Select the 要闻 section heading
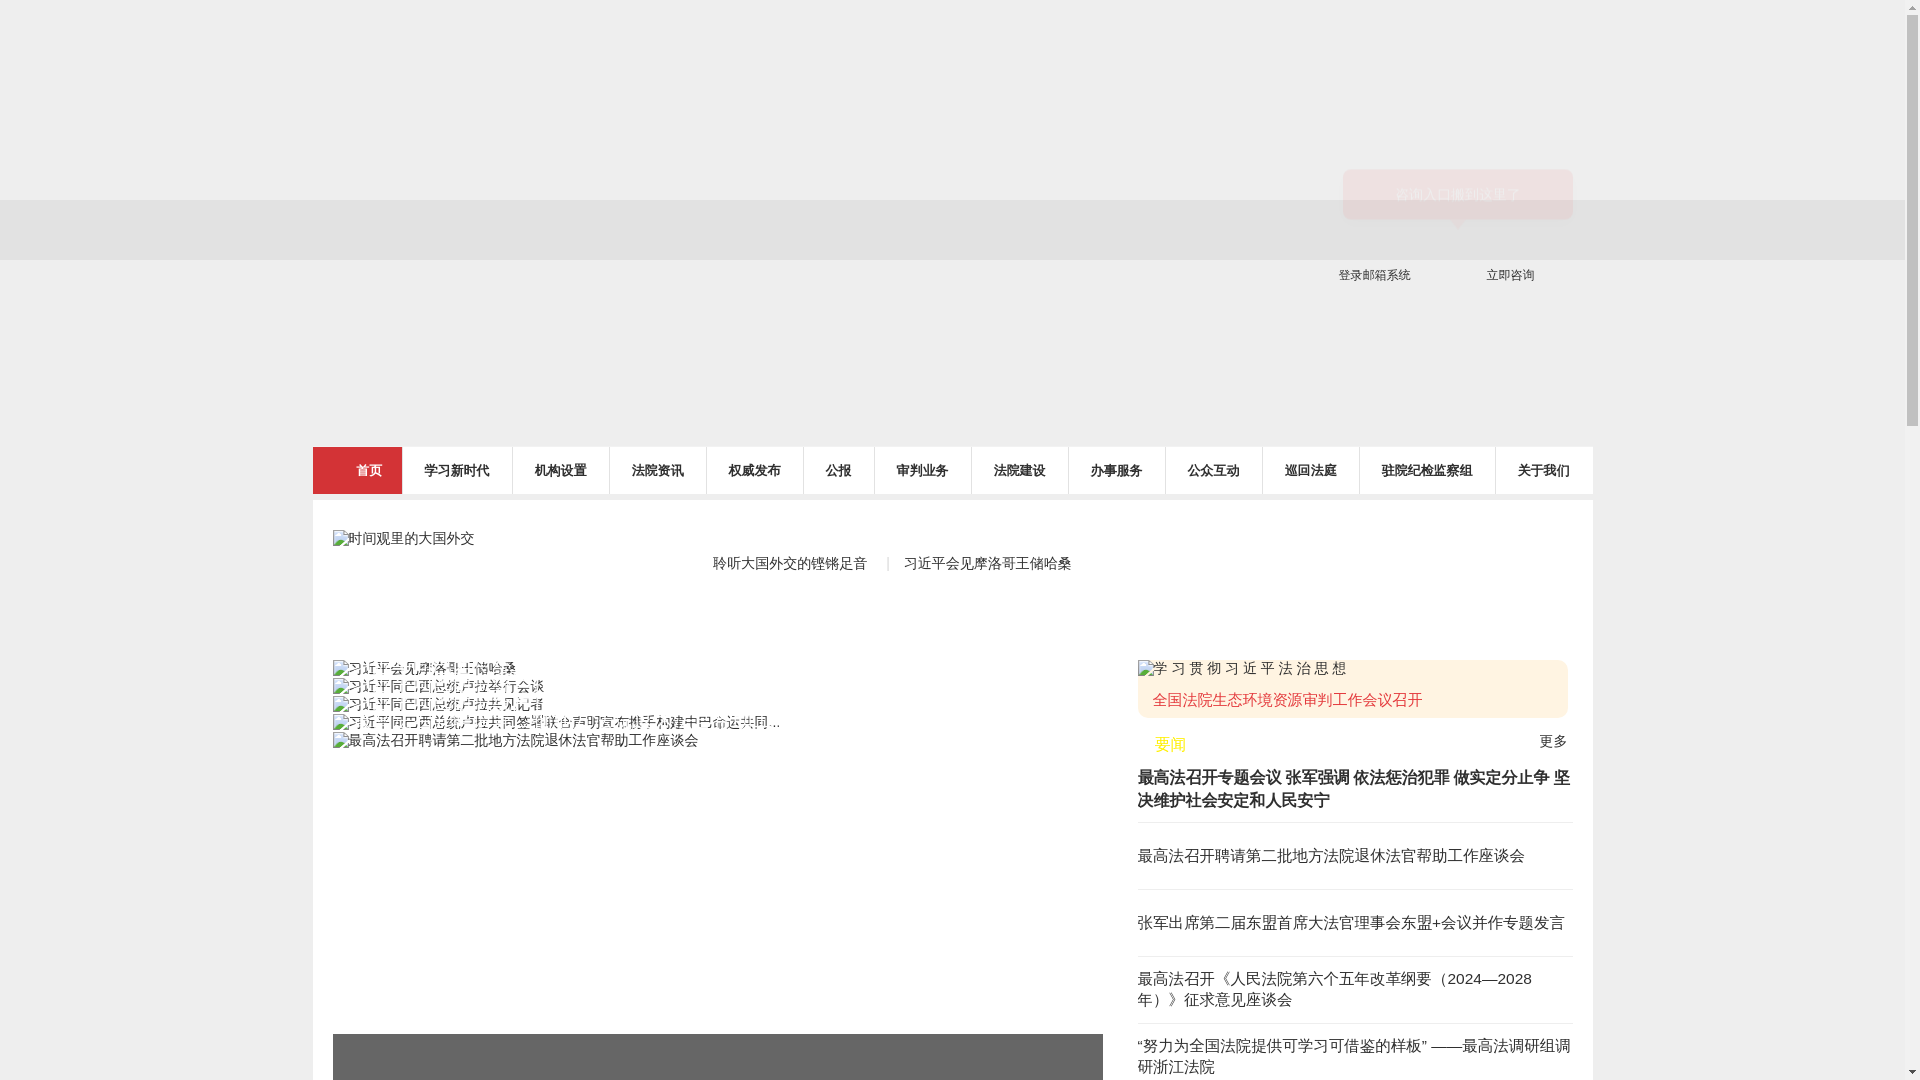This screenshot has width=1920, height=1080. (1170, 745)
